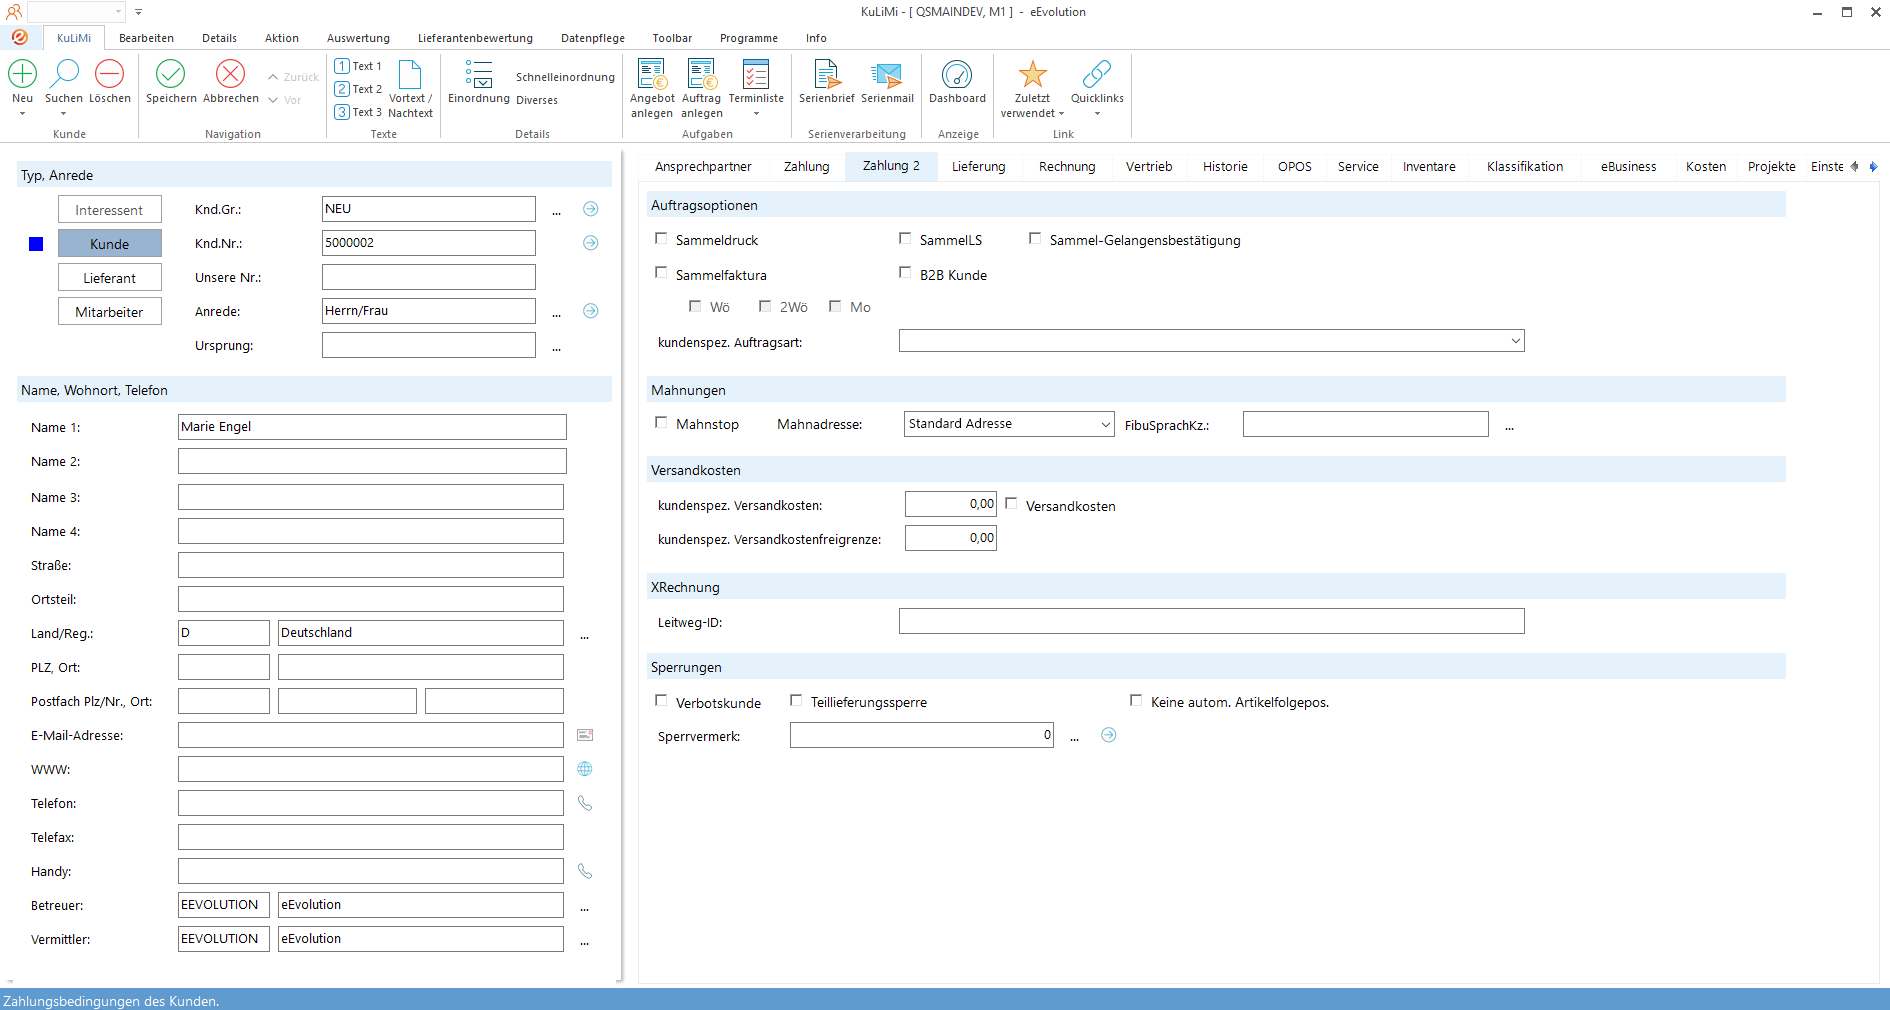Dial using phone icon beside Handy
1890x1010 pixels.
[x=585, y=871]
